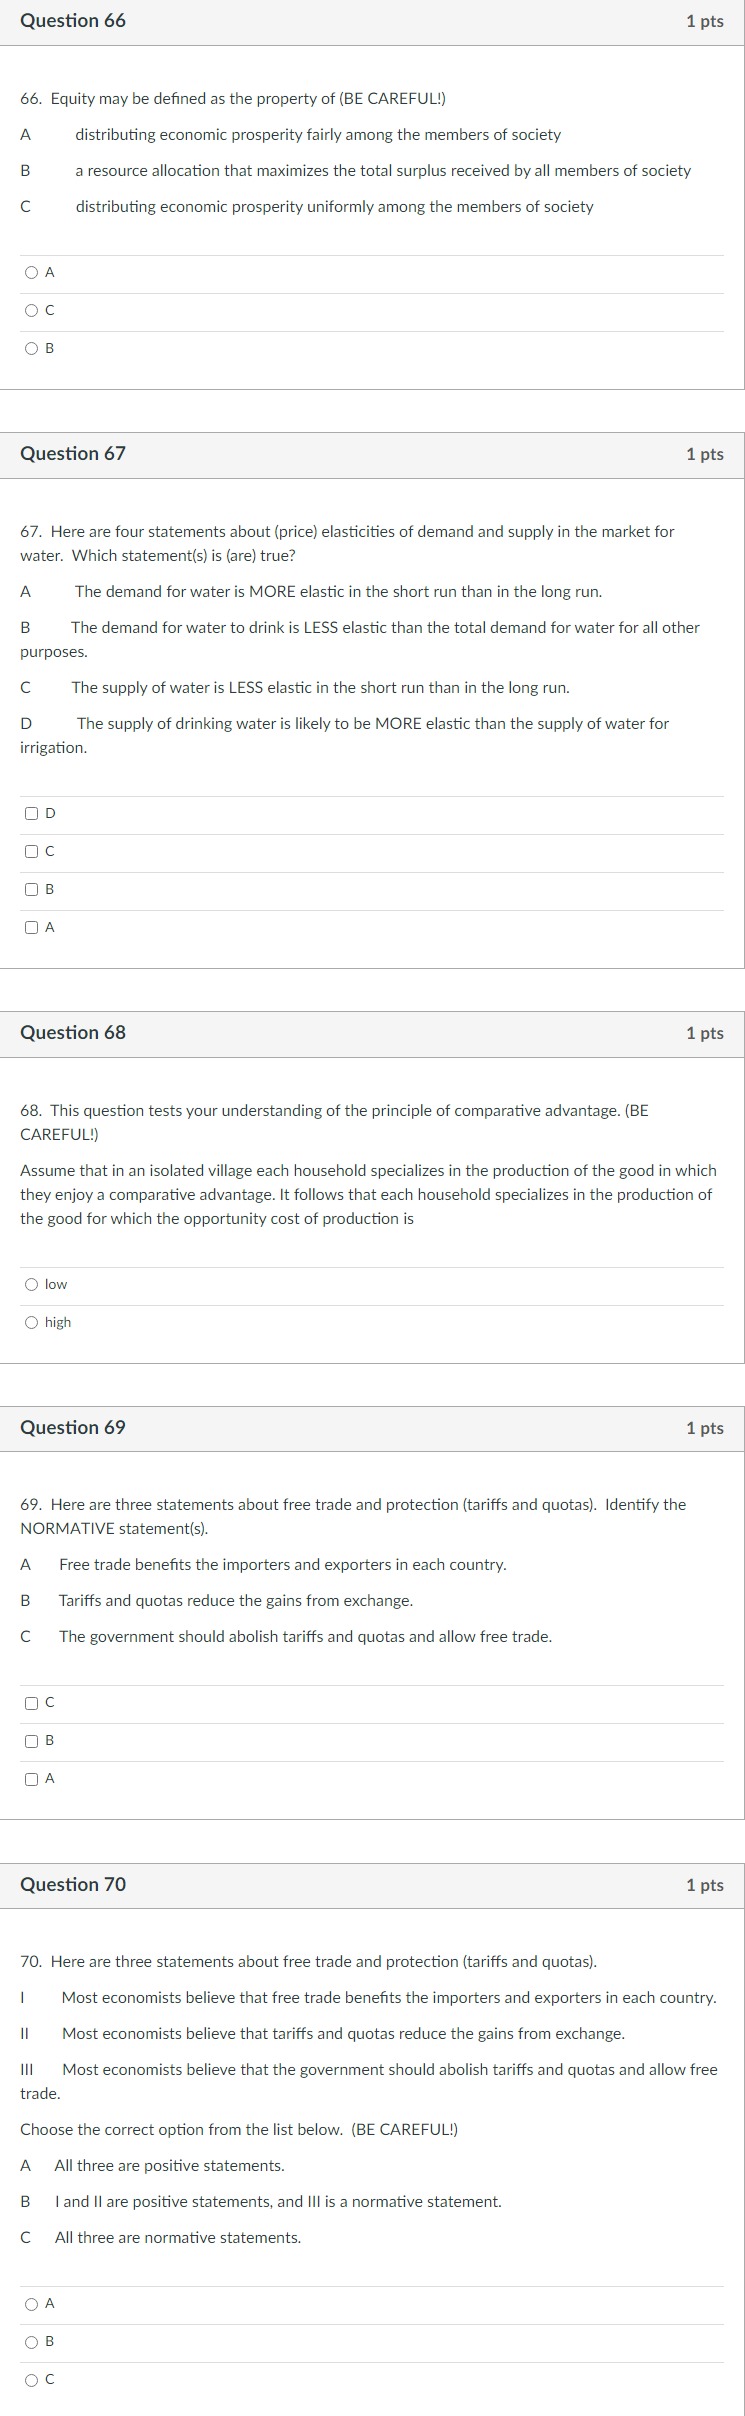Check option A in Question 69

[x=31, y=1778]
